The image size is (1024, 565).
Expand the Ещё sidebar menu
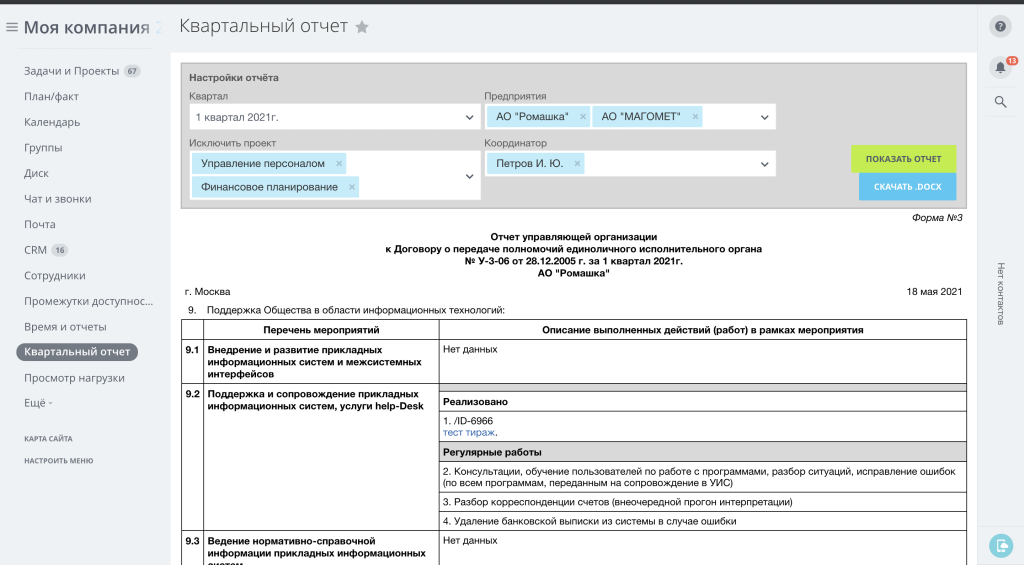tap(38, 404)
